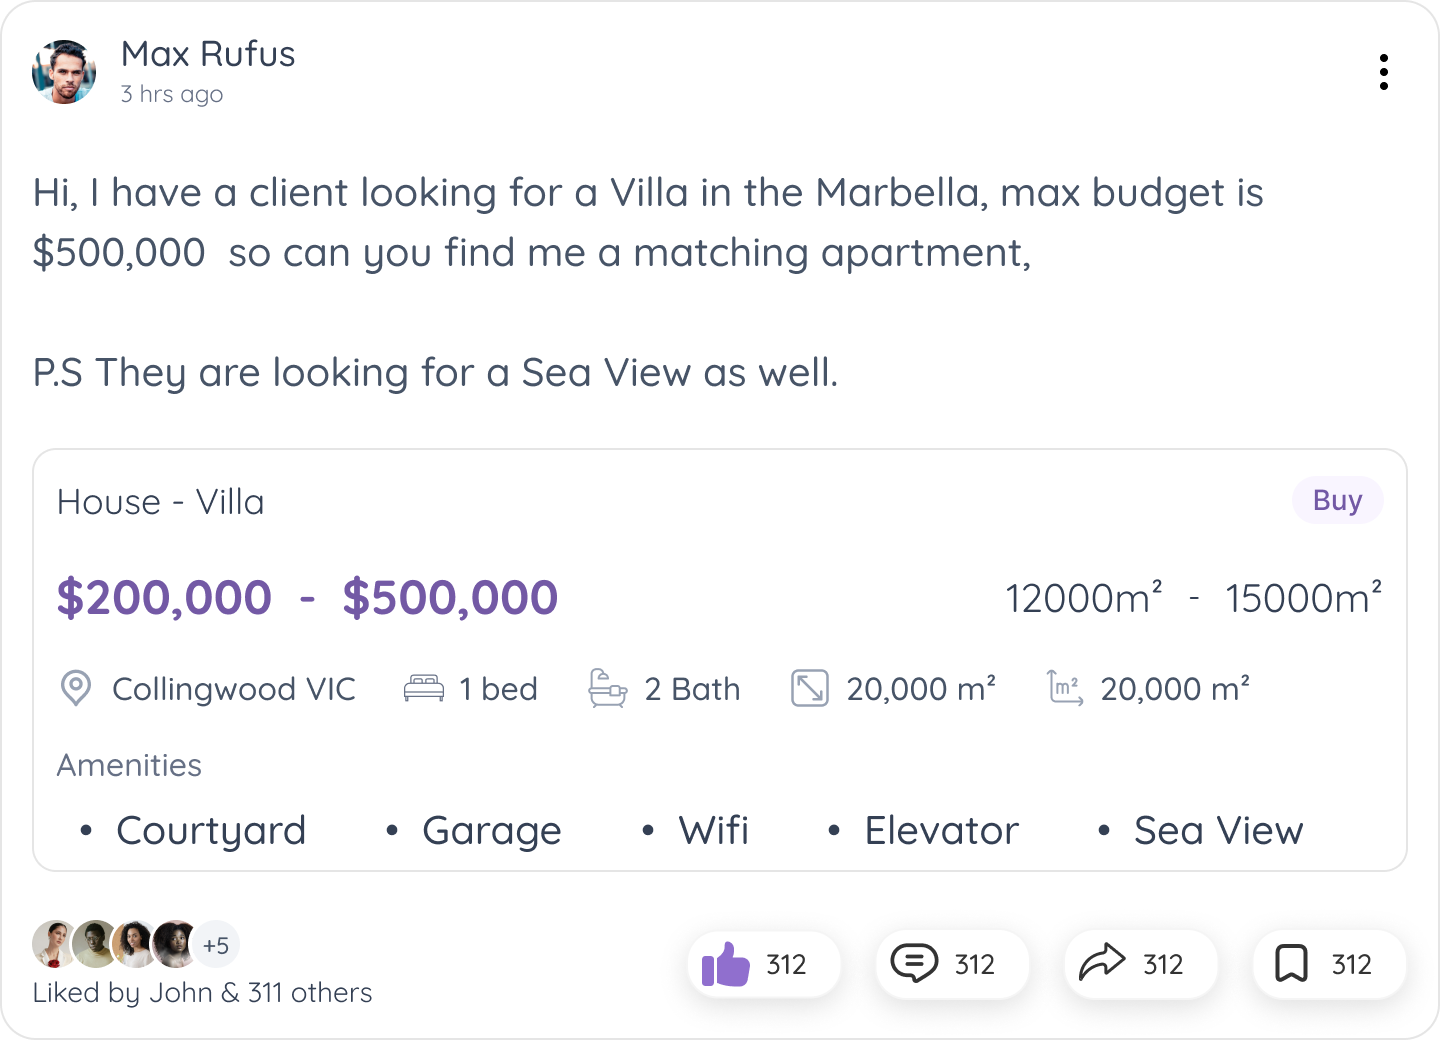
Task: Open the three-dot post options menu
Action: [x=1383, y=72]
